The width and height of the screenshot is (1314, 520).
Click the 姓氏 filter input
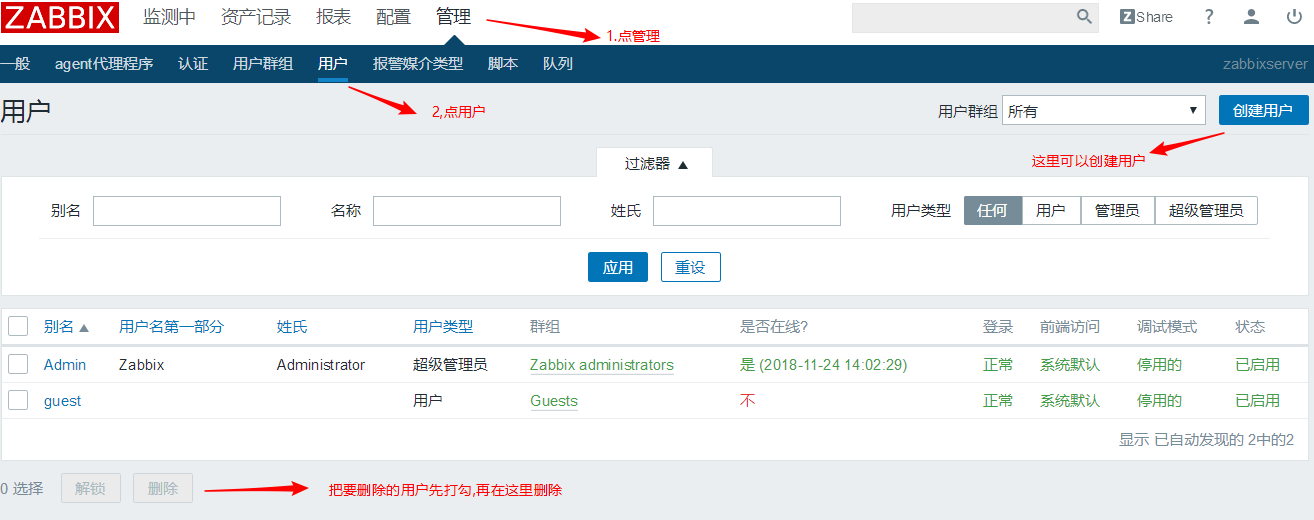pyautogui.click(x=747, y=211)
